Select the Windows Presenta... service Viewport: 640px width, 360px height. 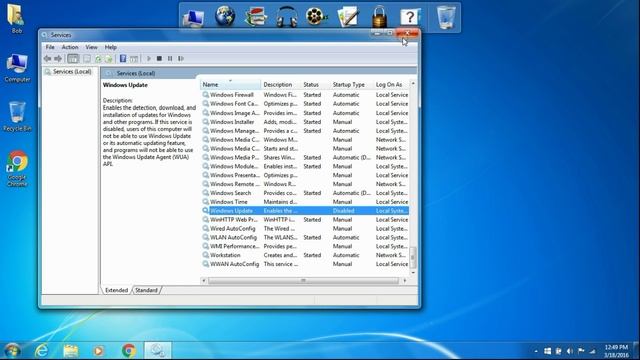point(305,175)
